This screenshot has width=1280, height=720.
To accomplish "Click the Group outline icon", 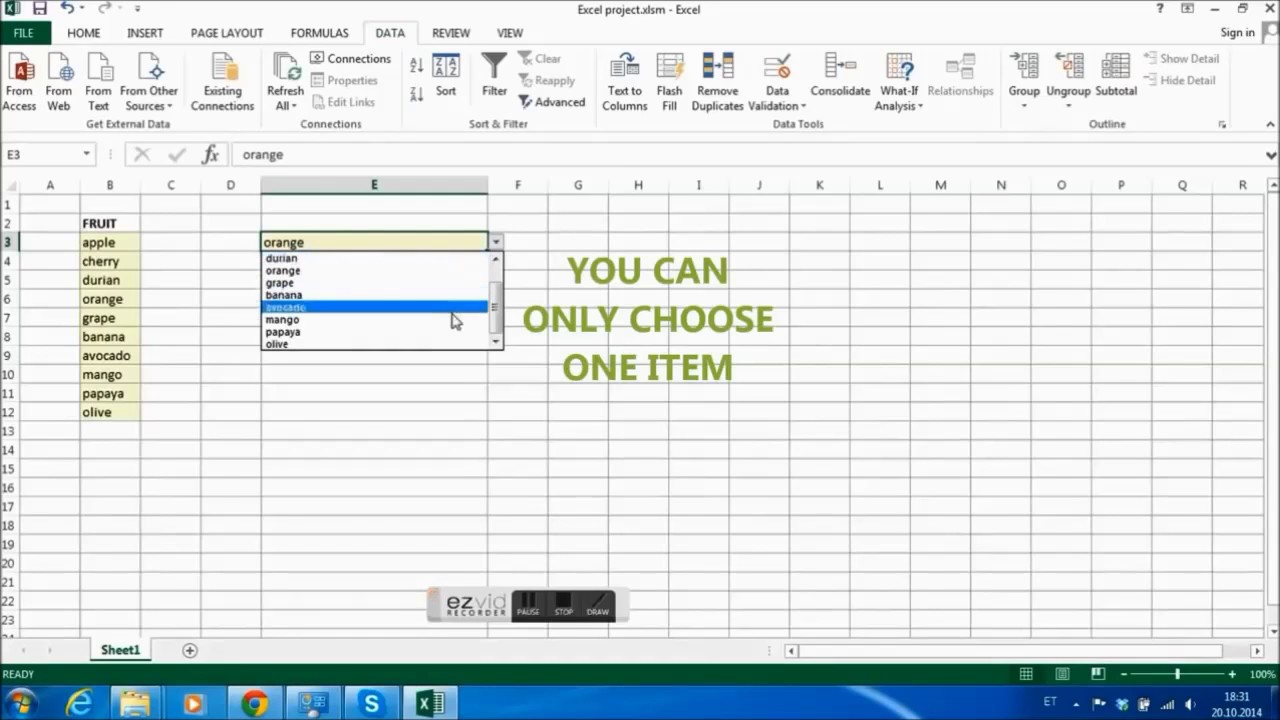I will point(1024,67).
